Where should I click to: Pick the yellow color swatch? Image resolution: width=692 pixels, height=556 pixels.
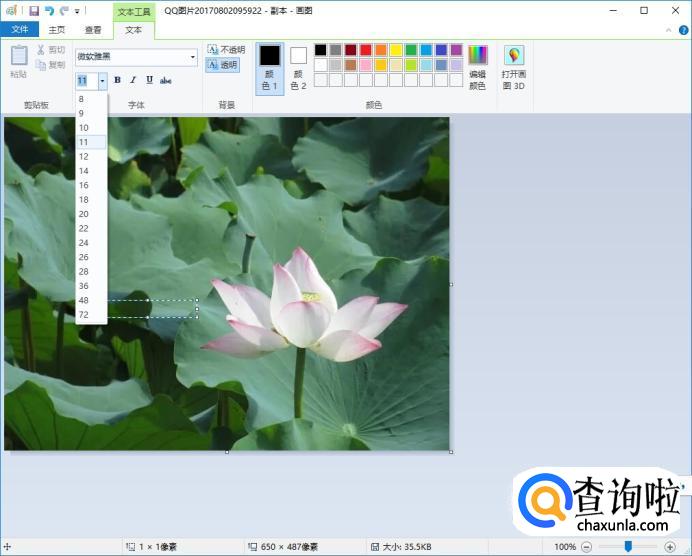click(395, 50)
